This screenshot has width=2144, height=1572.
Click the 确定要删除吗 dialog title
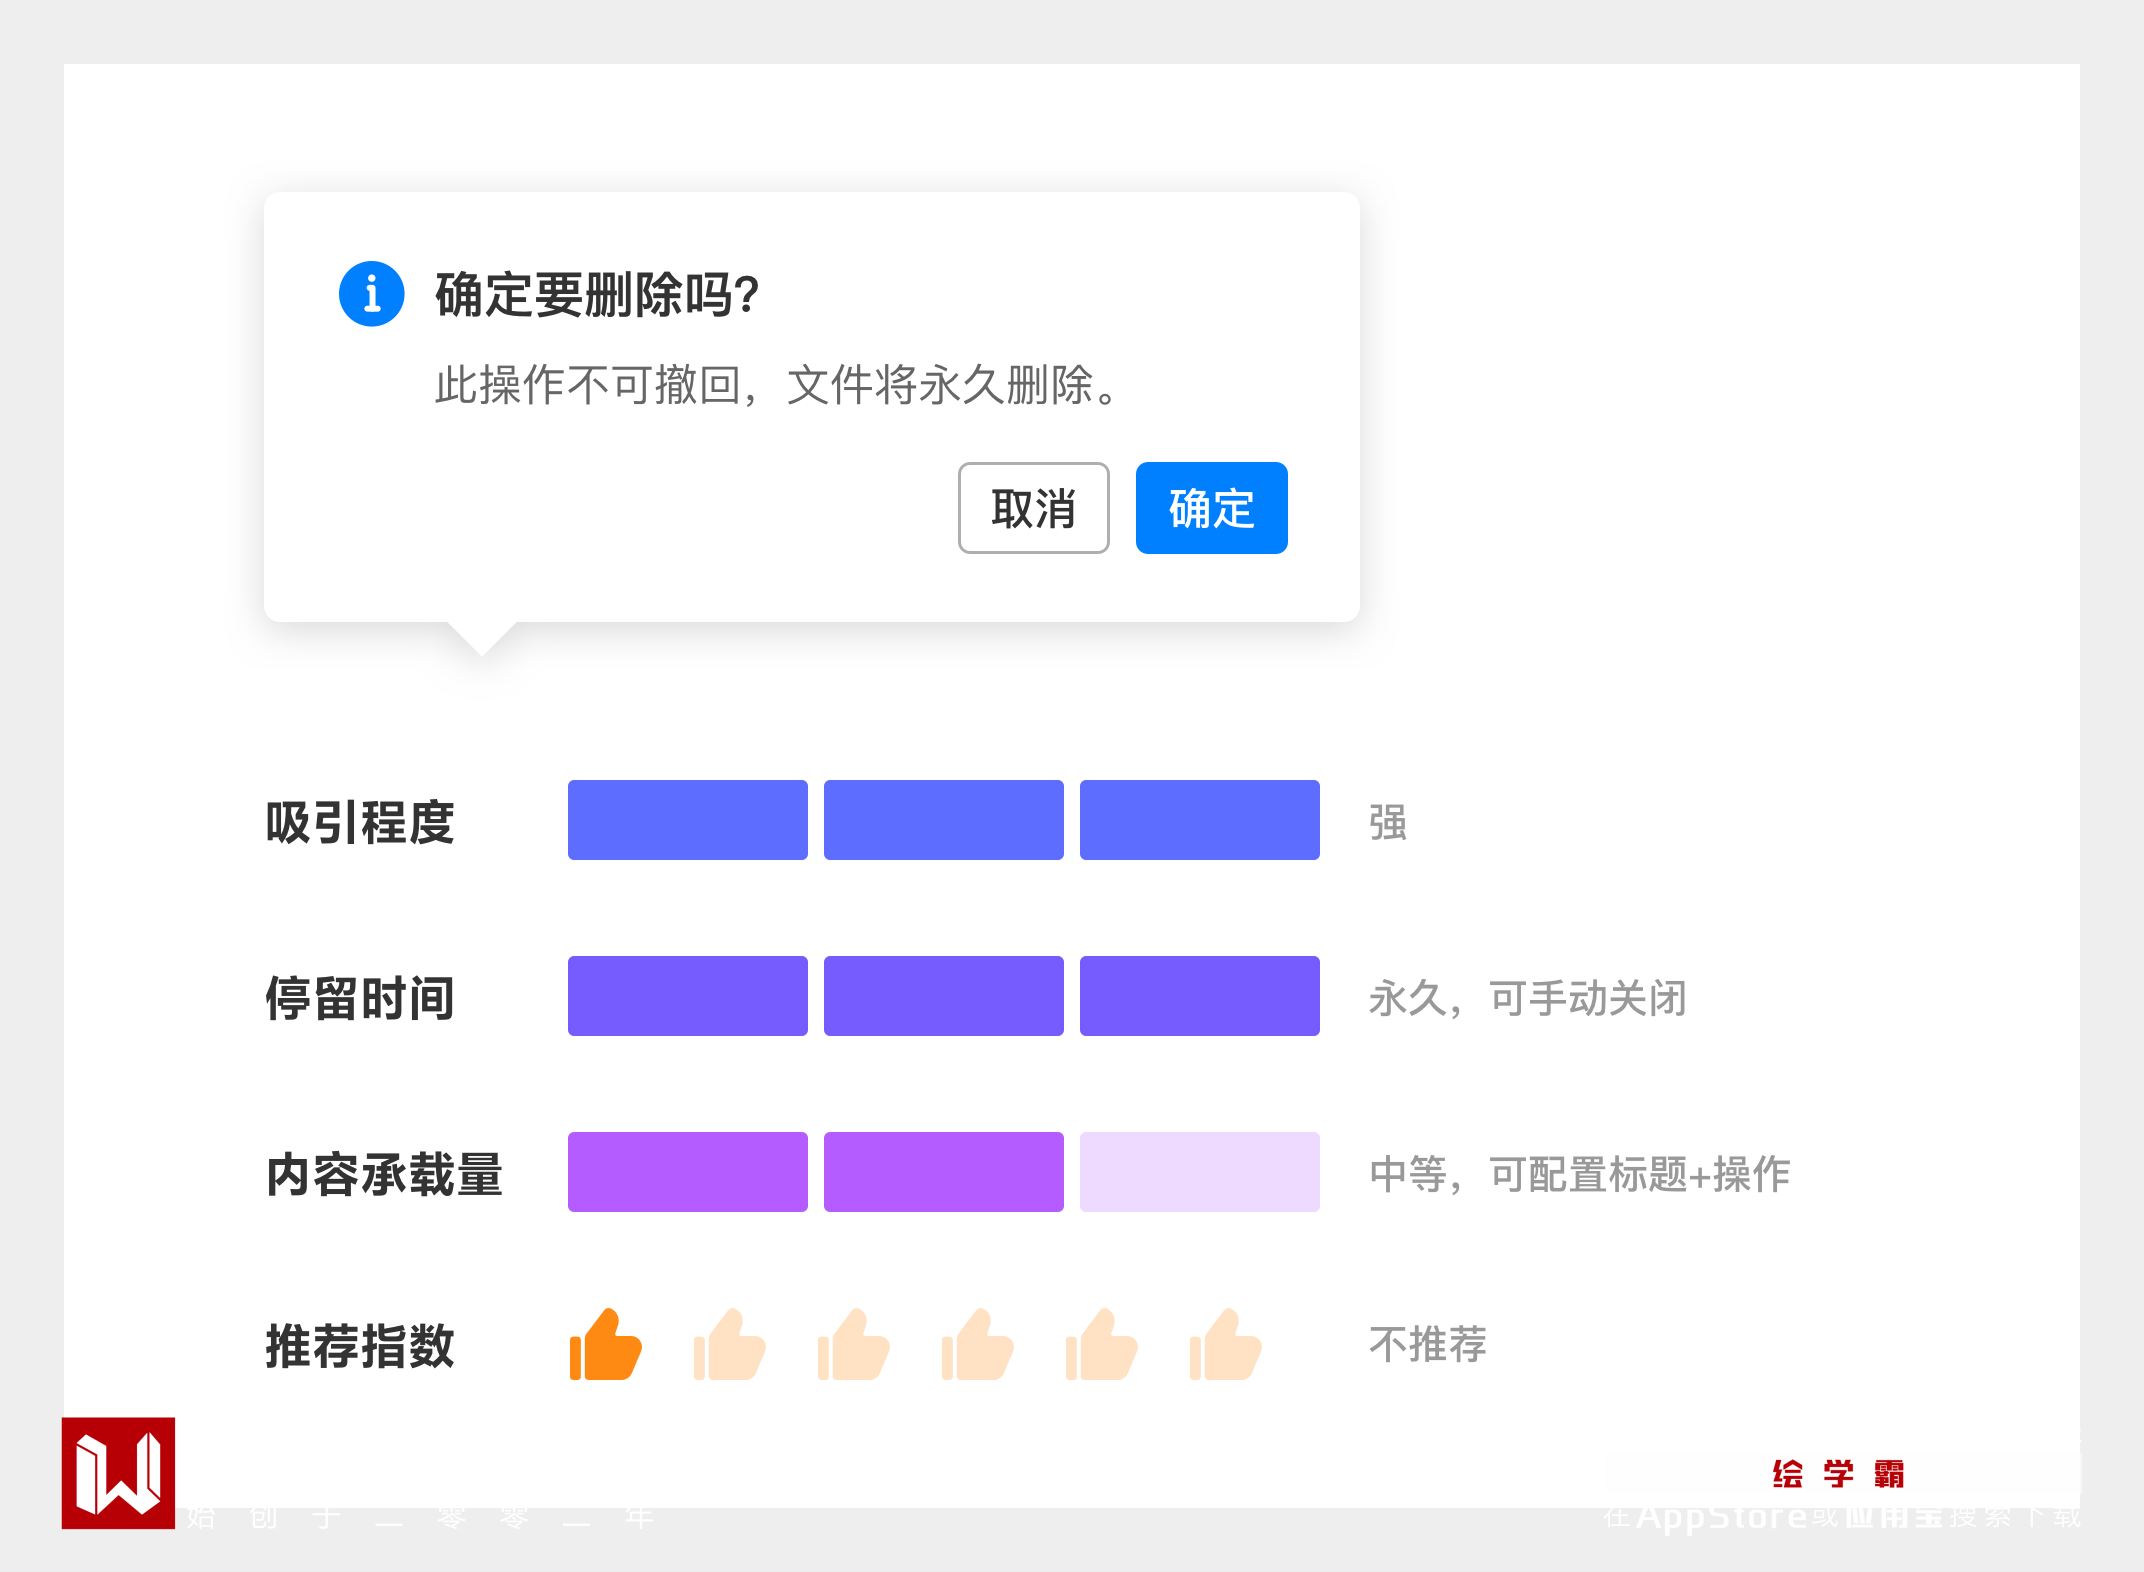point(597,295)
